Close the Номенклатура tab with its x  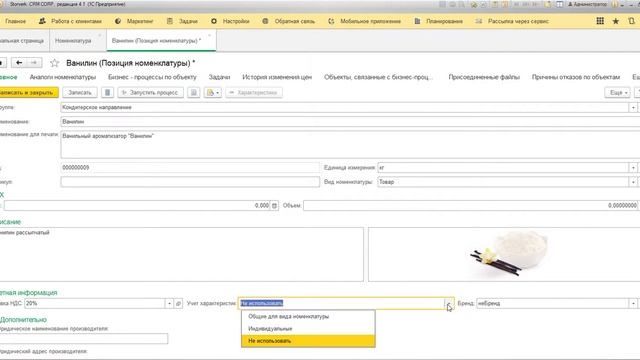point(100,36)
